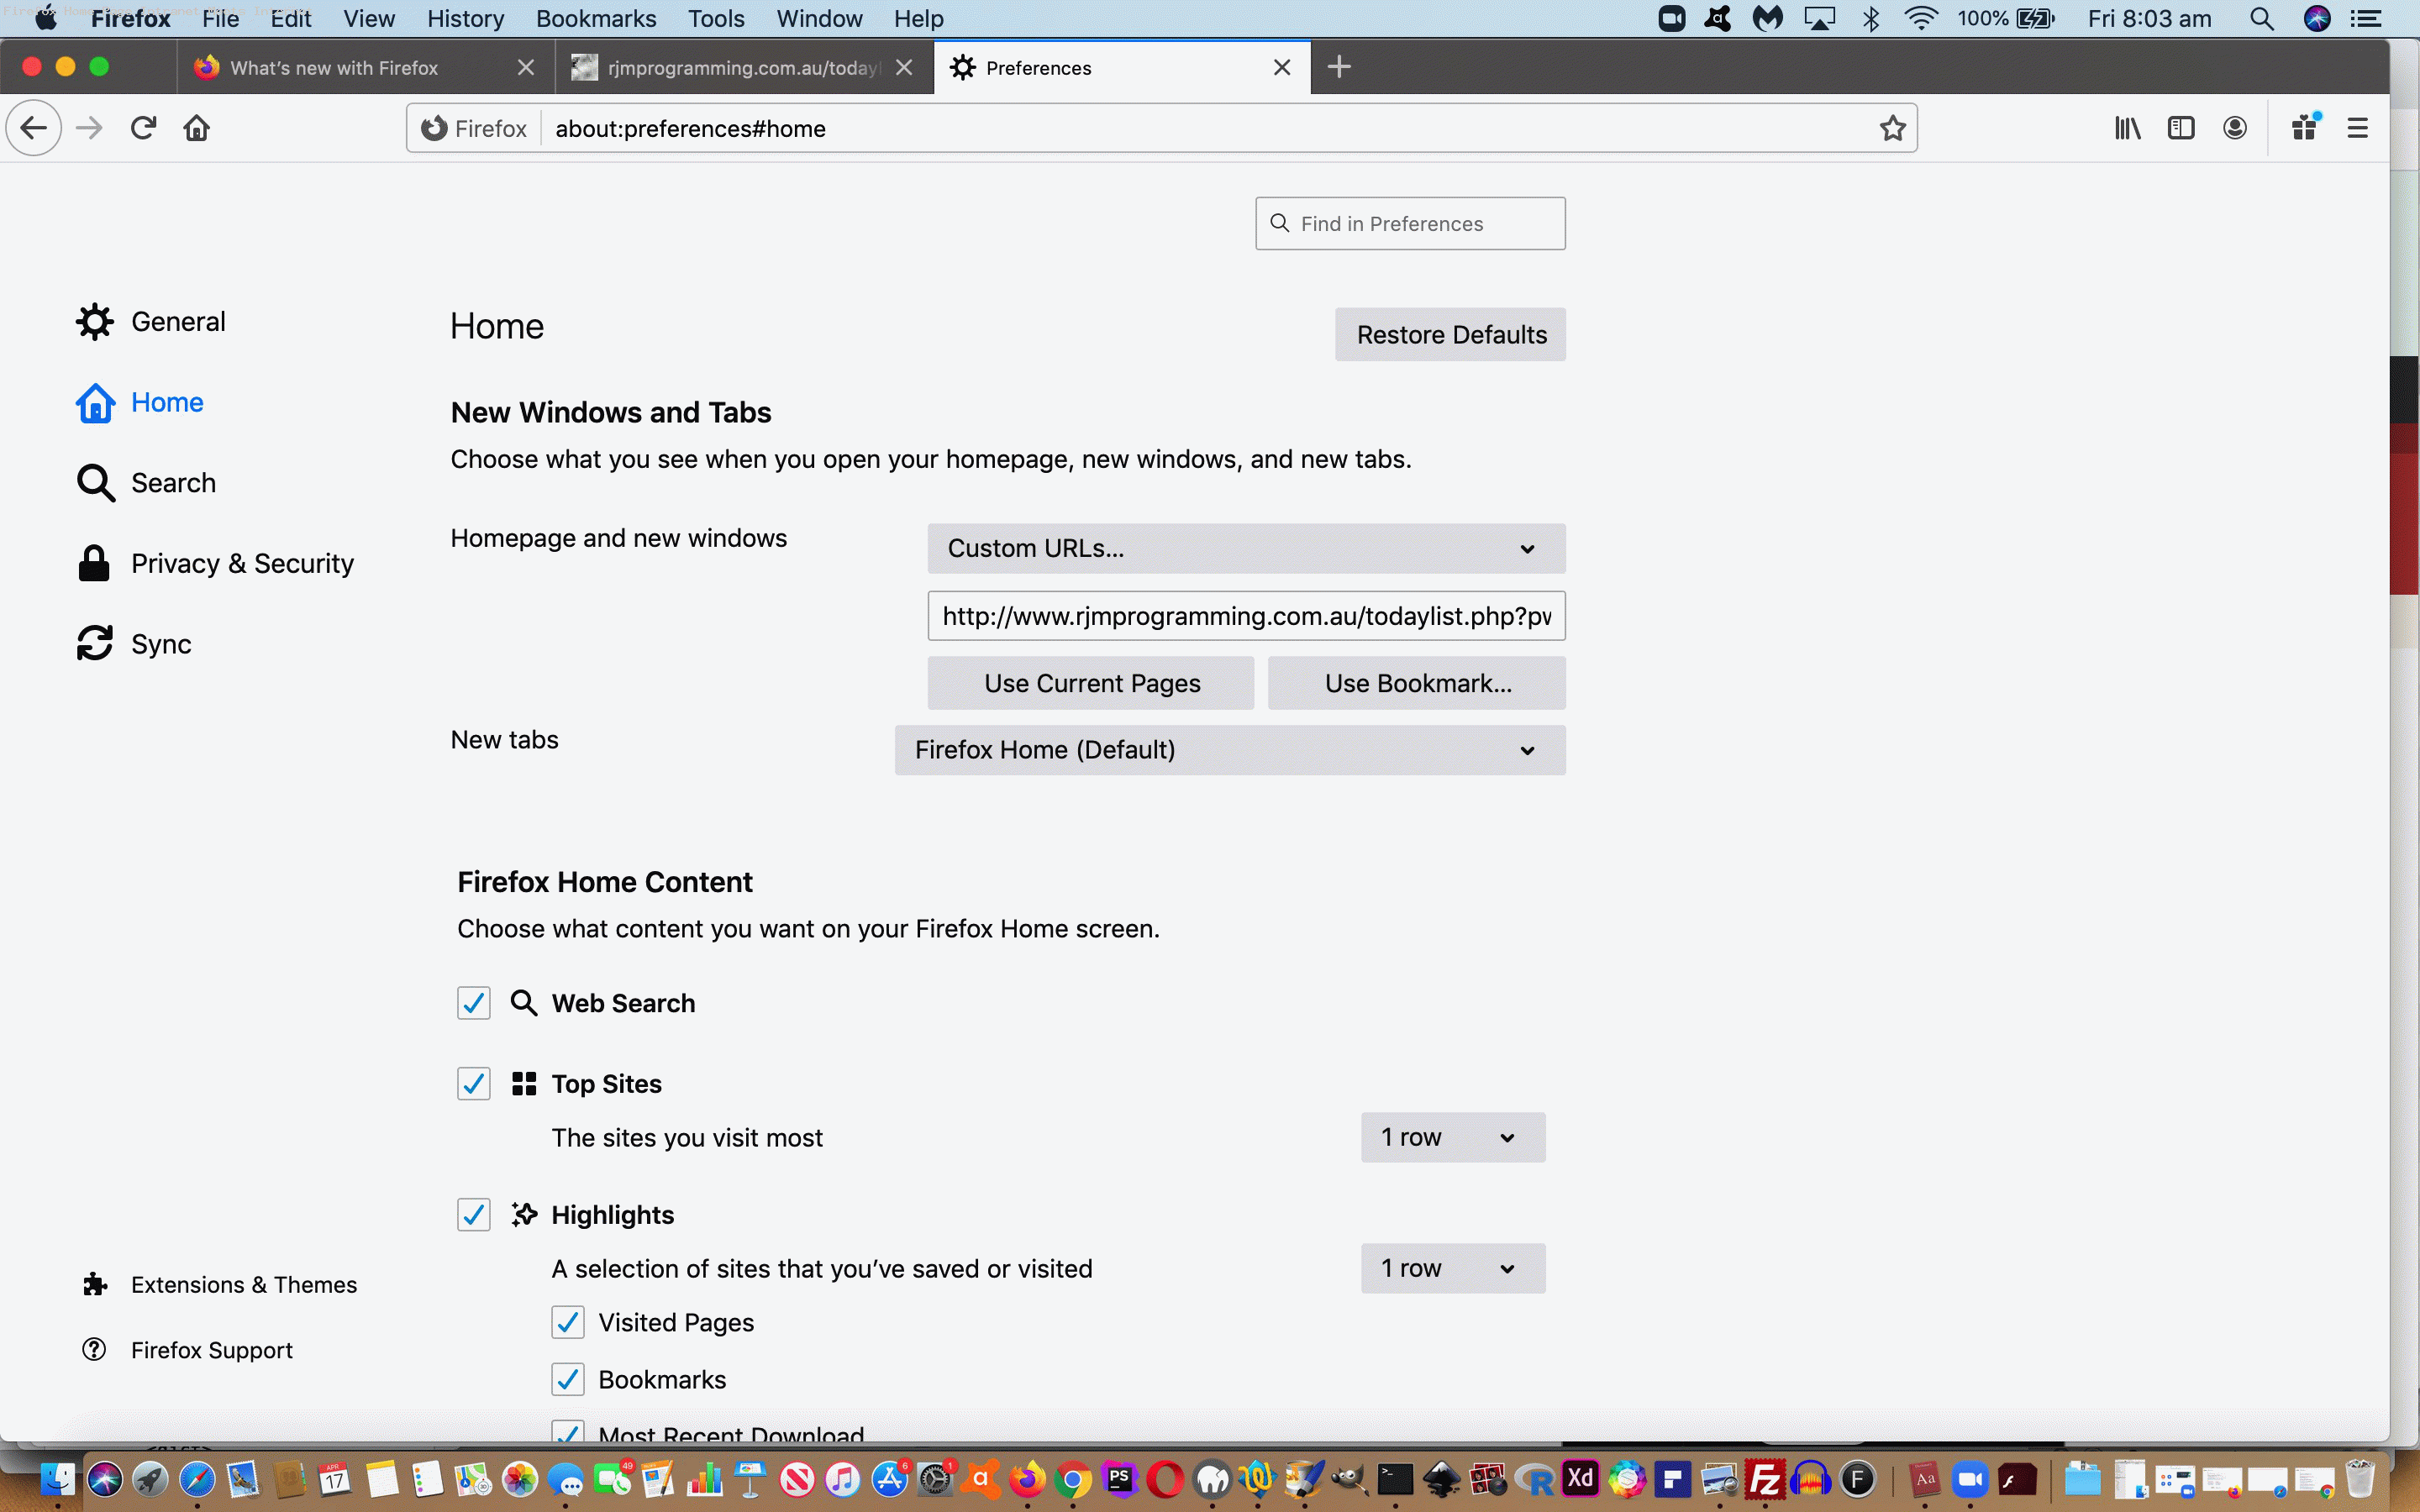Reload the current page
The width and height of the screenshot is (2420, 1512).
click(x=144, y=128)
